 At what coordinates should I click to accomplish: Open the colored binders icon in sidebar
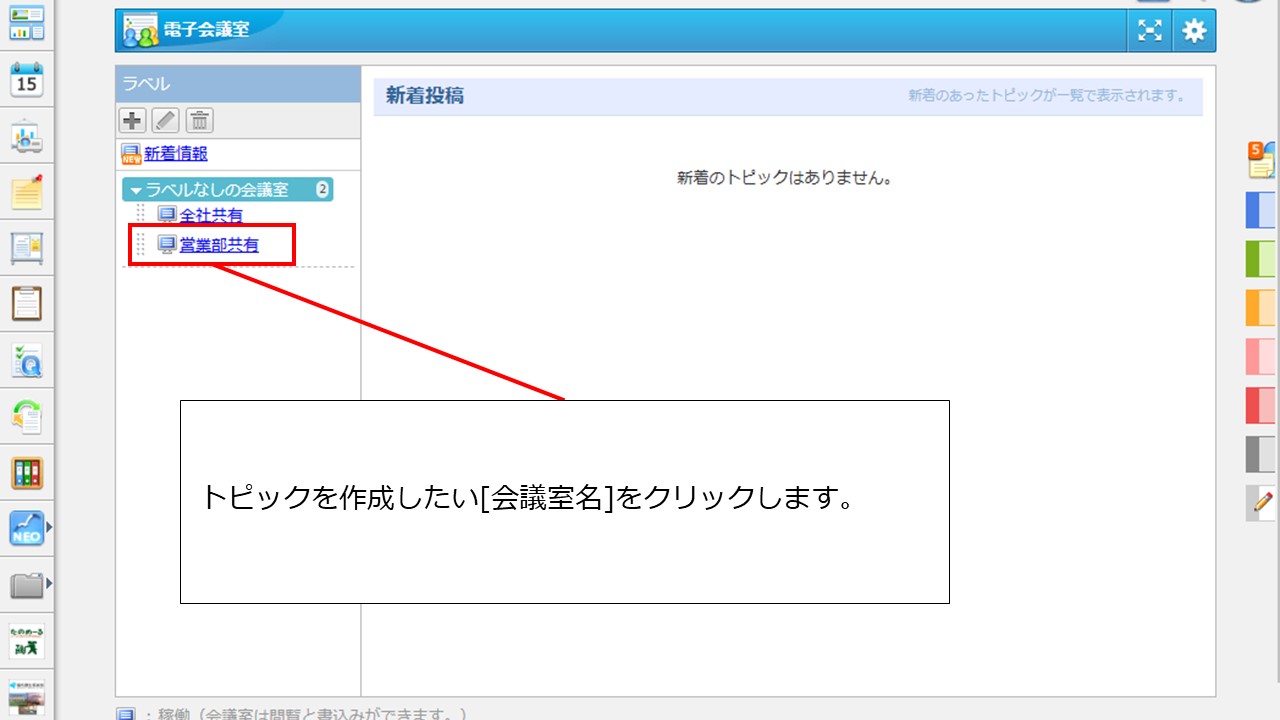coord(27,472)
